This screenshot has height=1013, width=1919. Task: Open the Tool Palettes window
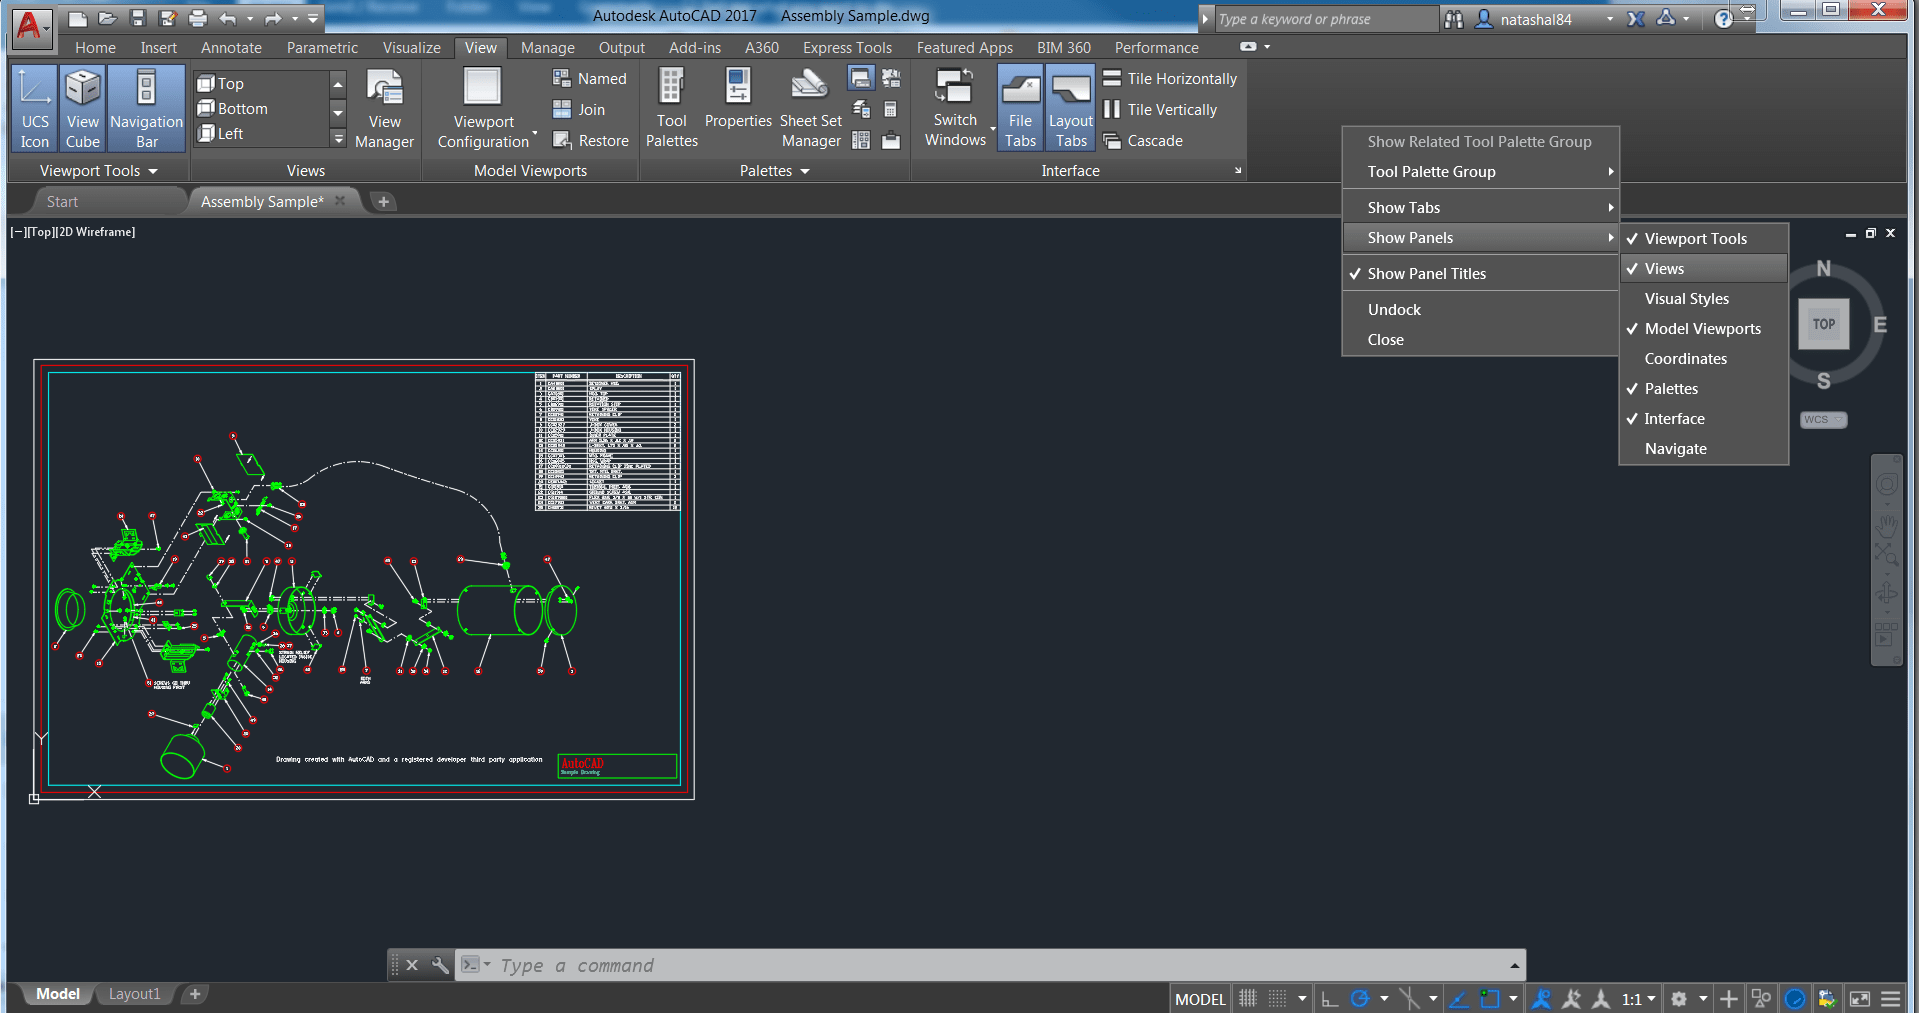point(672,109)
